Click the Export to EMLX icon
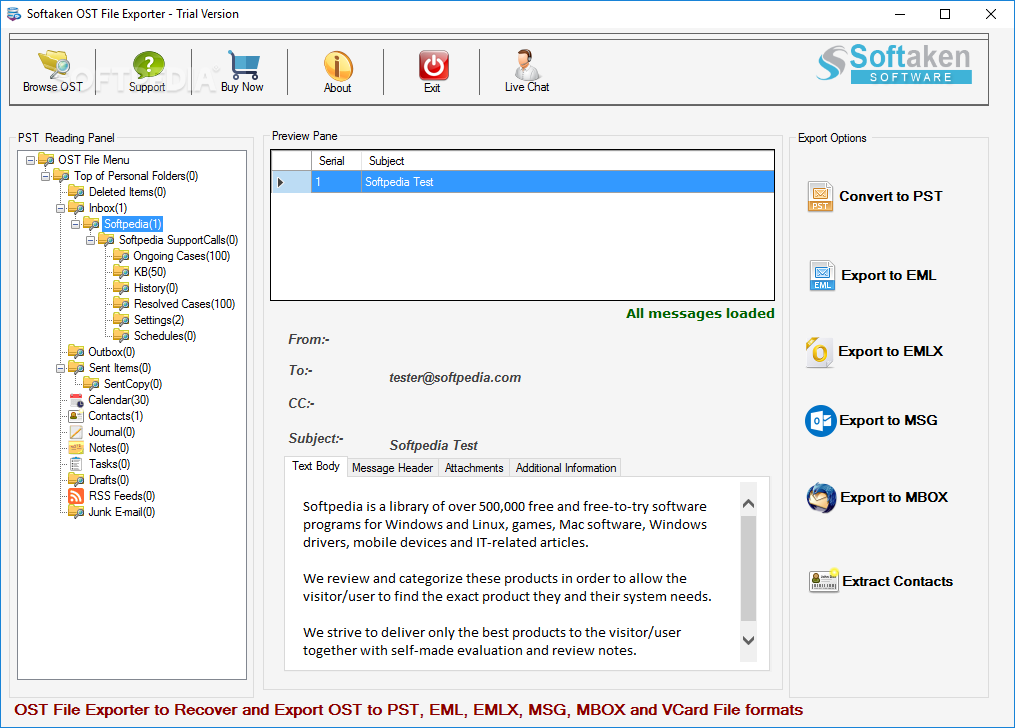The width and height of the screenshot is (1015, 728). (x=819, y=352)
